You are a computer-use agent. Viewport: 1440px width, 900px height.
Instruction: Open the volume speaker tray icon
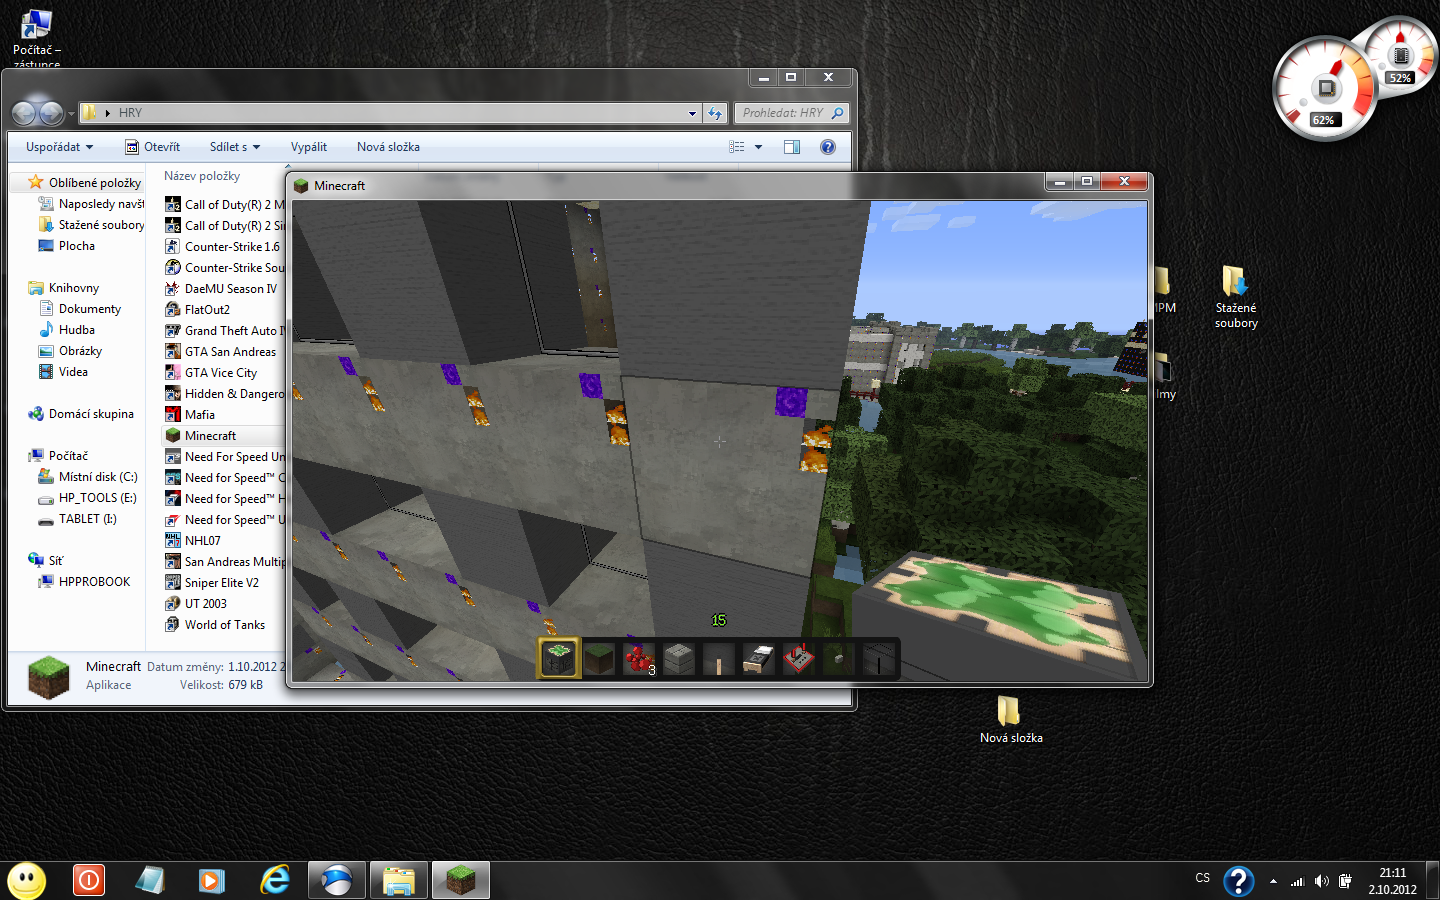point(1321,881)
